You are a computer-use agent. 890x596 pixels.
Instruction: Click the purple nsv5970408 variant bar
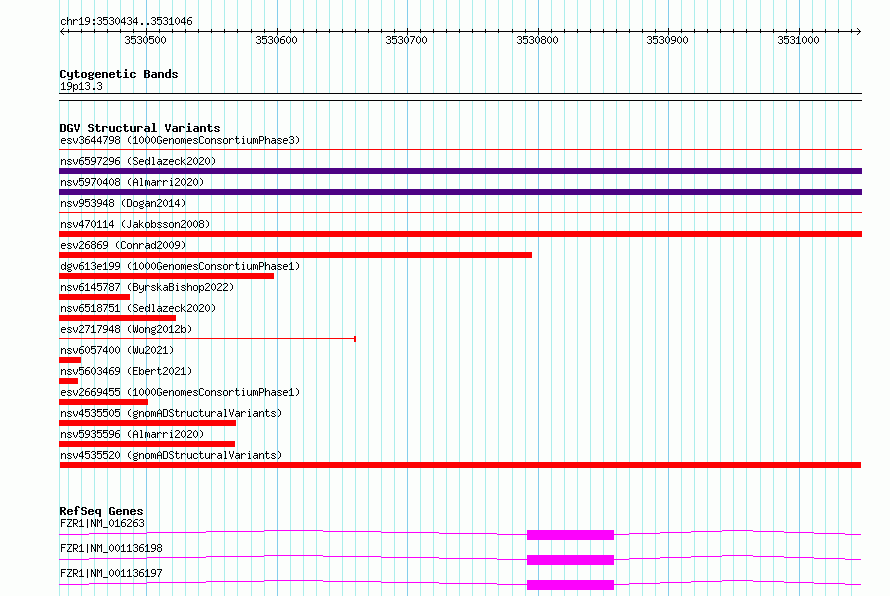coord(460,192)
